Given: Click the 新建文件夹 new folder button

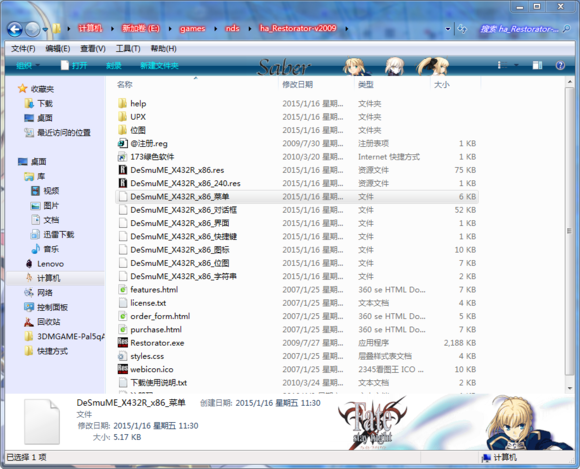Looking at the screenshot, I should [159, 65].
